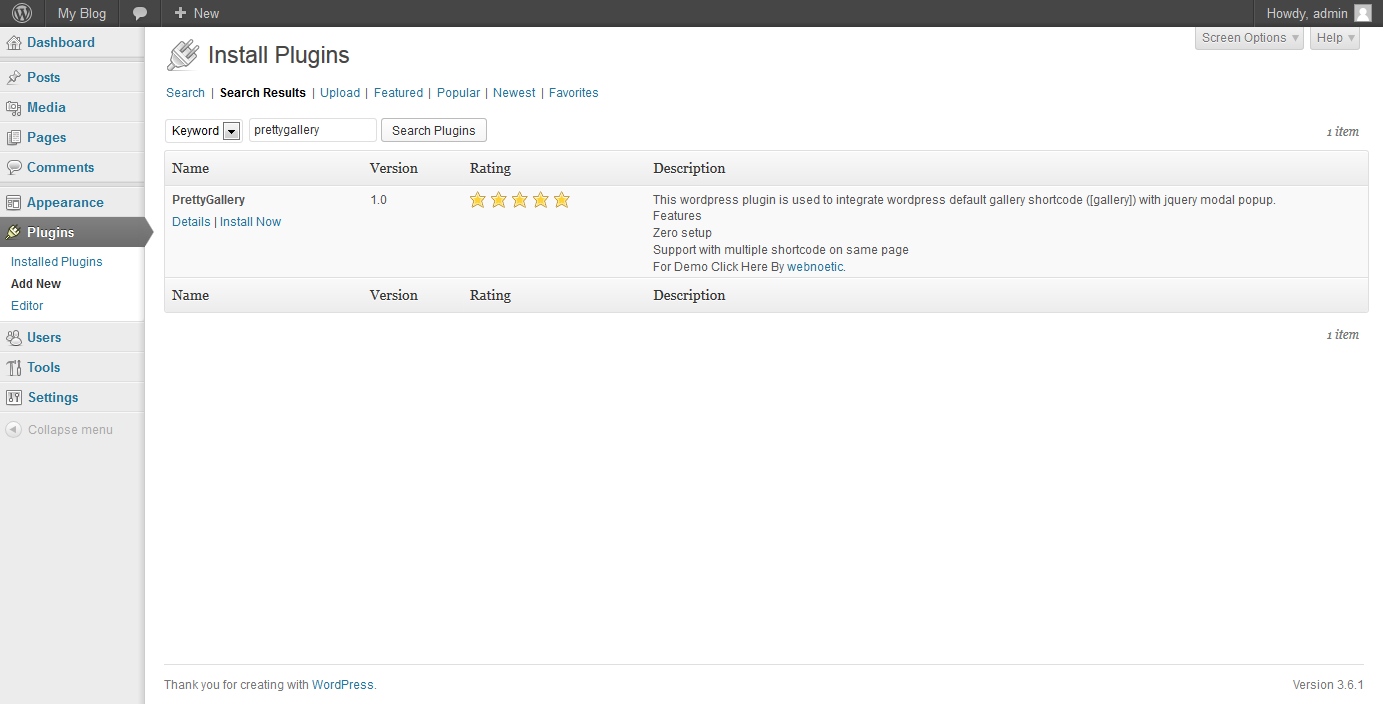1383x704 pixels.
Task: Open the comments bubble icon in toolbar
Action: [x=140, y=13]
